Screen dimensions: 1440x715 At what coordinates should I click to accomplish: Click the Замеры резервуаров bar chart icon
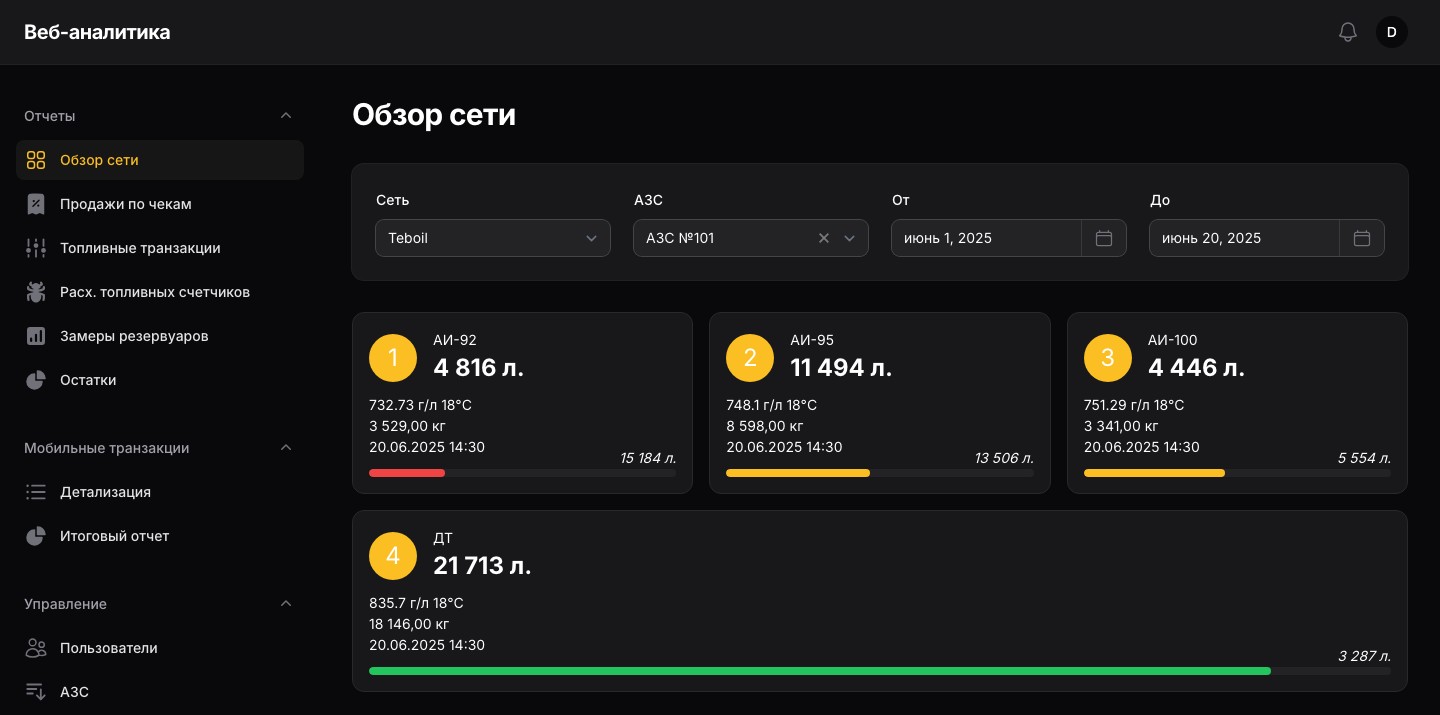click(x=36, y=336)
